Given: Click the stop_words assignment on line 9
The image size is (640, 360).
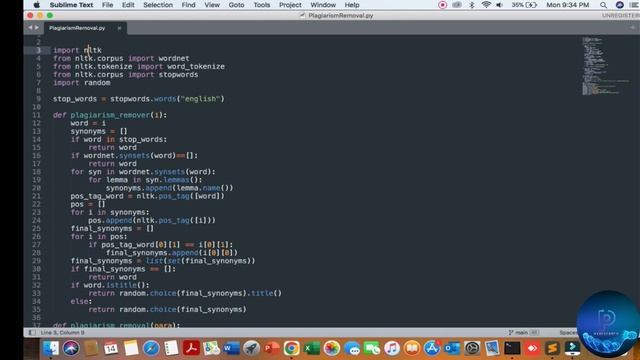Looking at the screenshot, I should coord(139,99).
